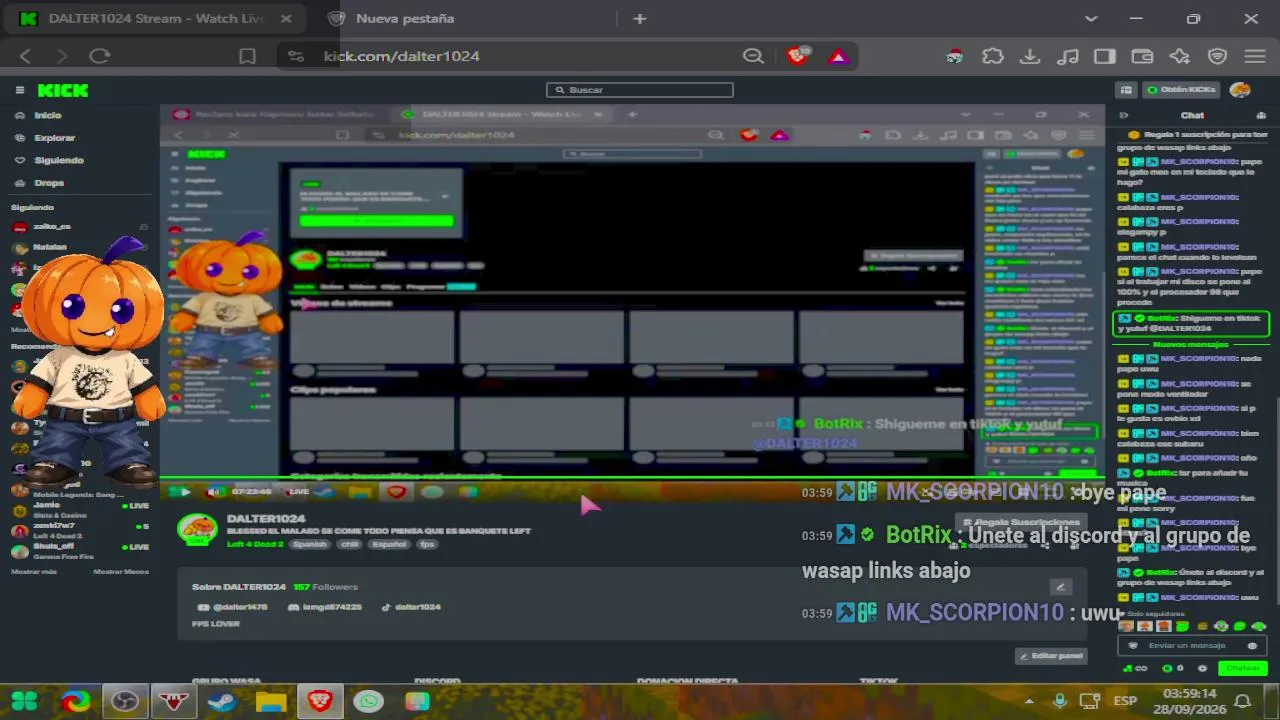Open Steam from taskbar
This screenshot has height=720, width=1280.
pos(222,701)
